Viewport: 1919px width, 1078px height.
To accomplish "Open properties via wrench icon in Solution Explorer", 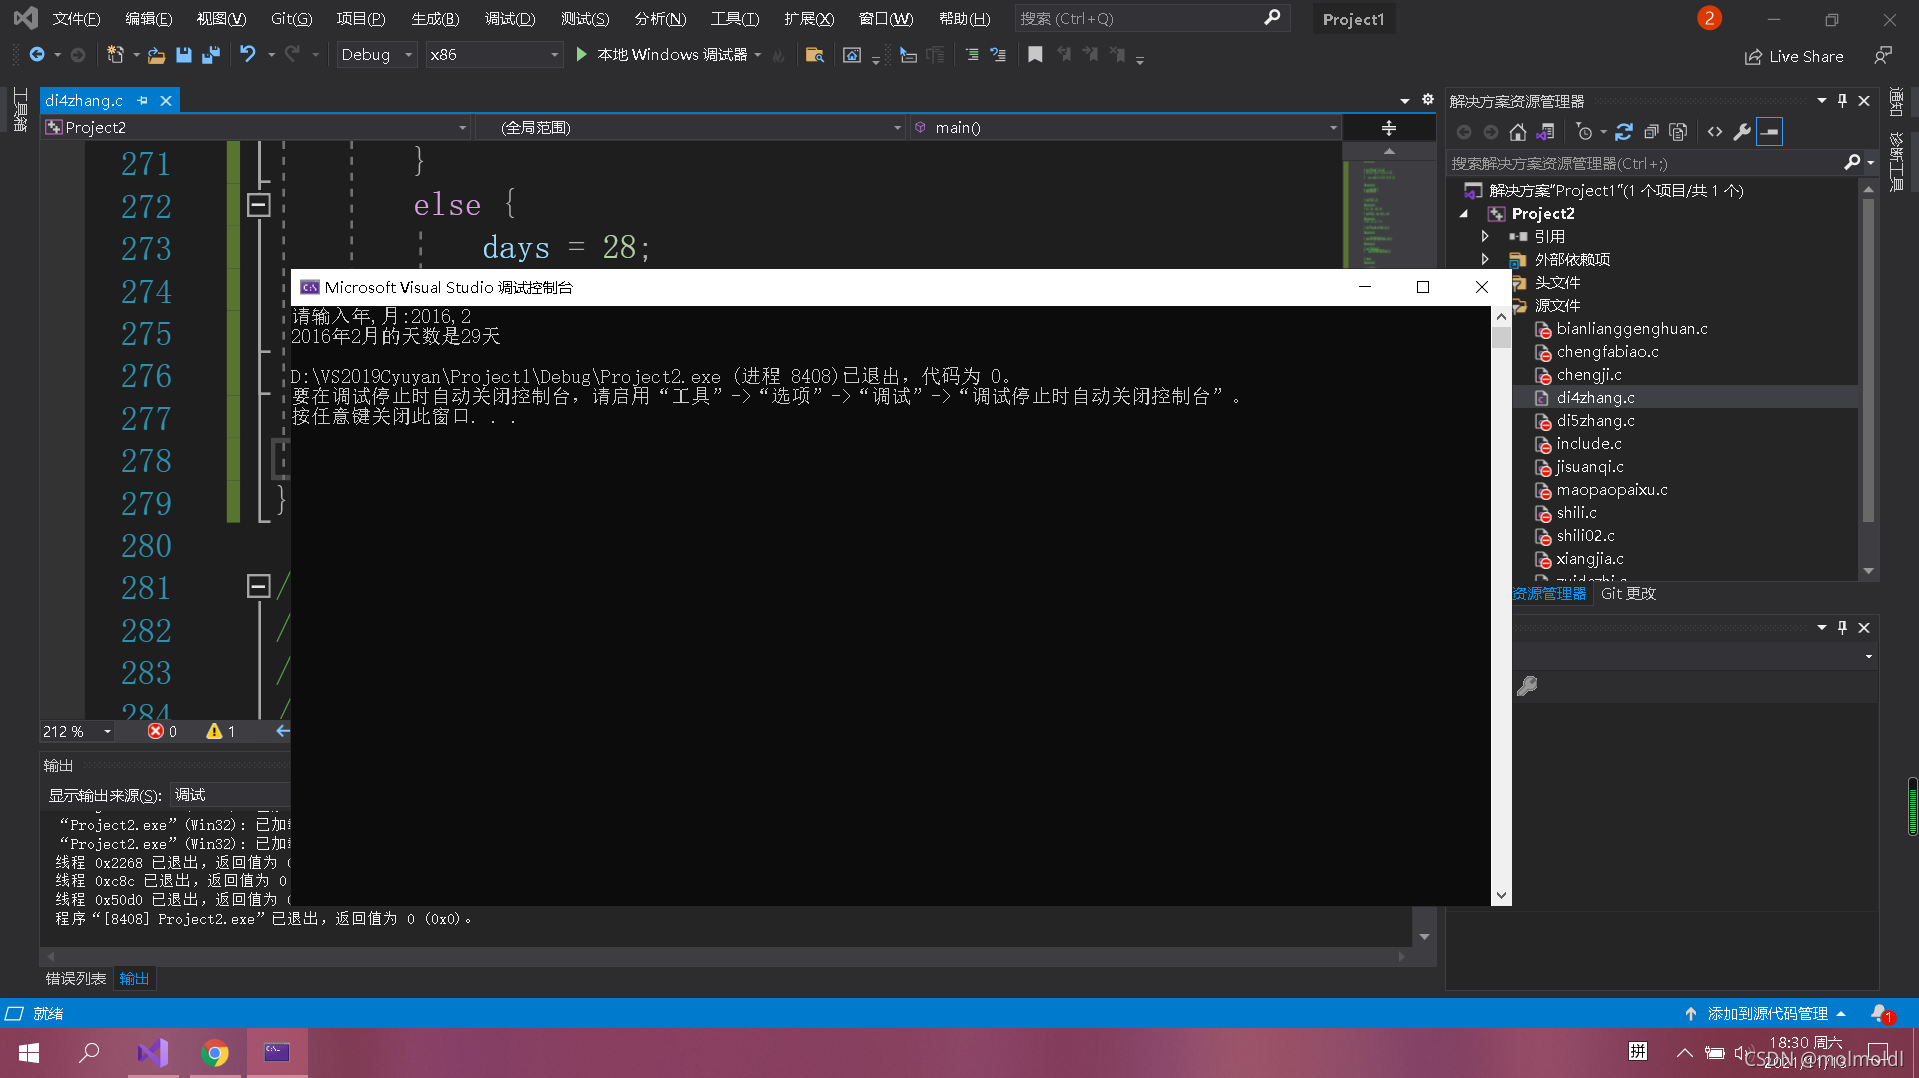I will click(1742, 132).
